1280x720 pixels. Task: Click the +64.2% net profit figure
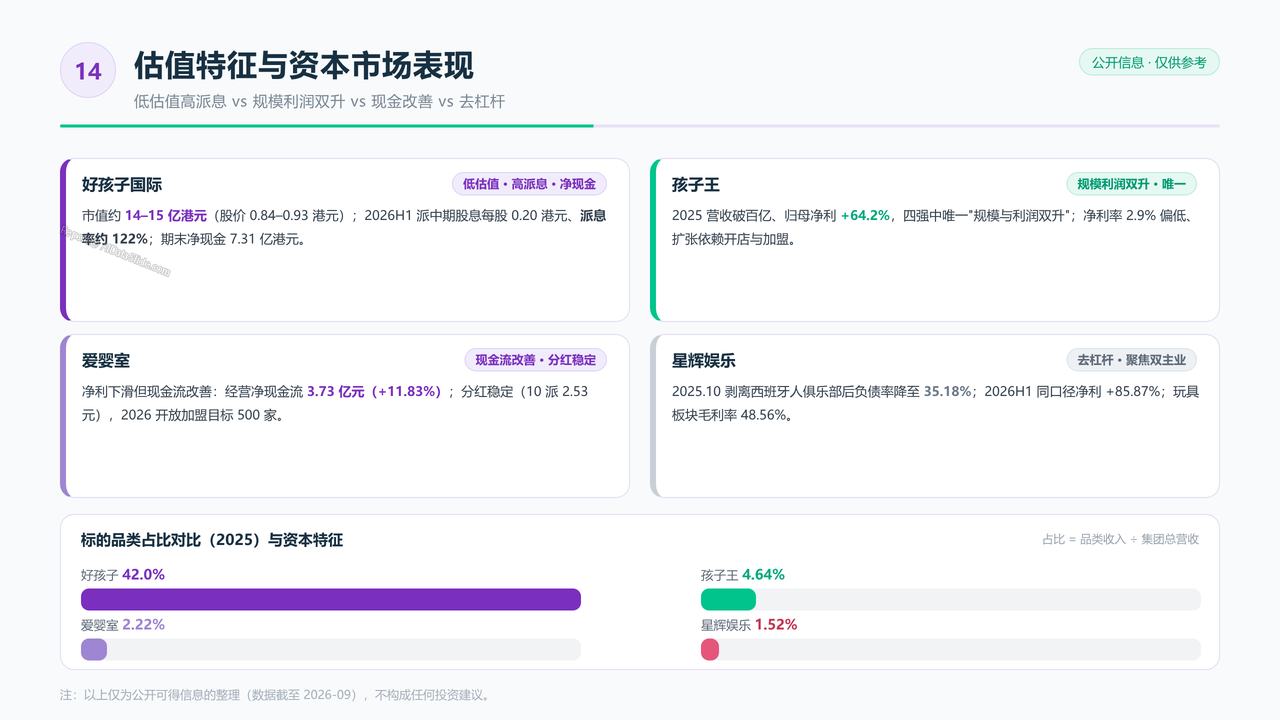click(x=865, y=215)
